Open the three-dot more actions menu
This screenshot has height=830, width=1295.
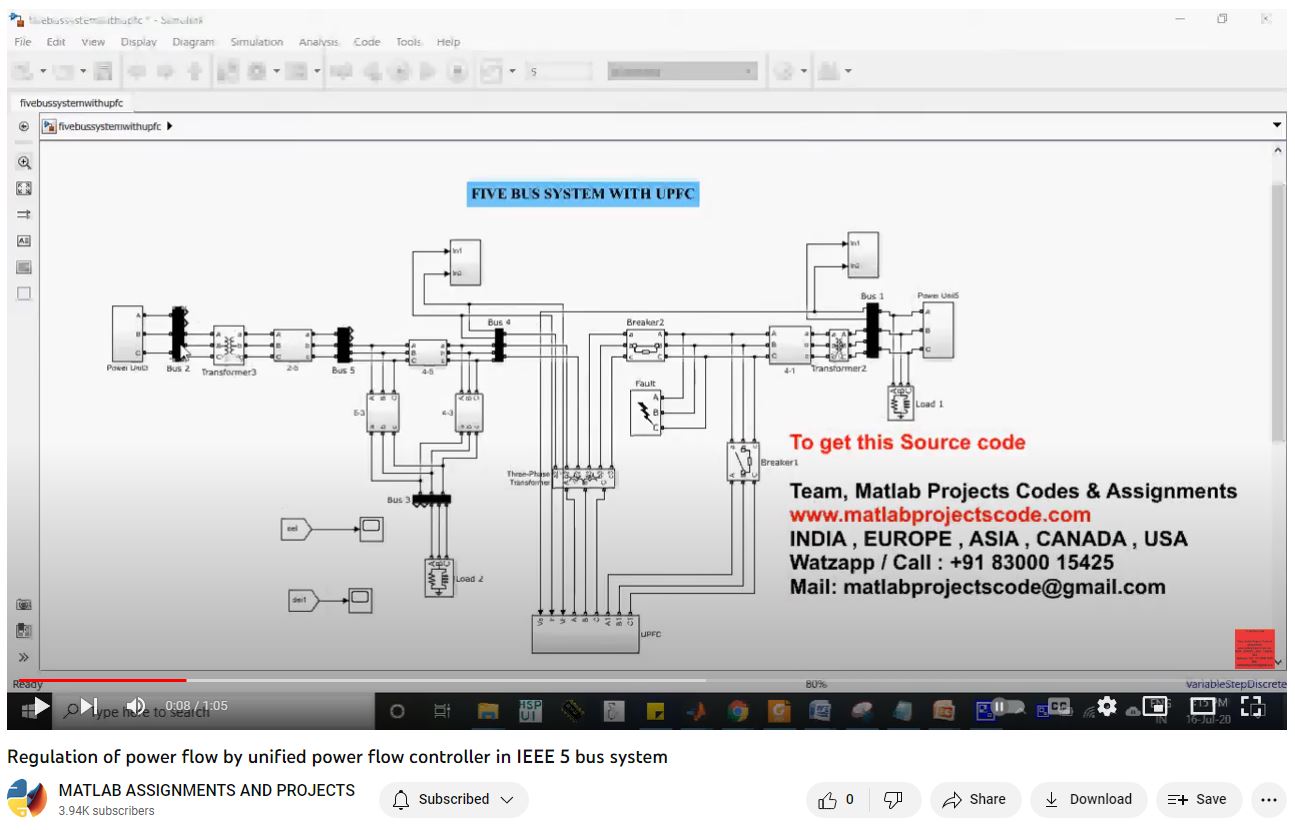point(1269,799)
